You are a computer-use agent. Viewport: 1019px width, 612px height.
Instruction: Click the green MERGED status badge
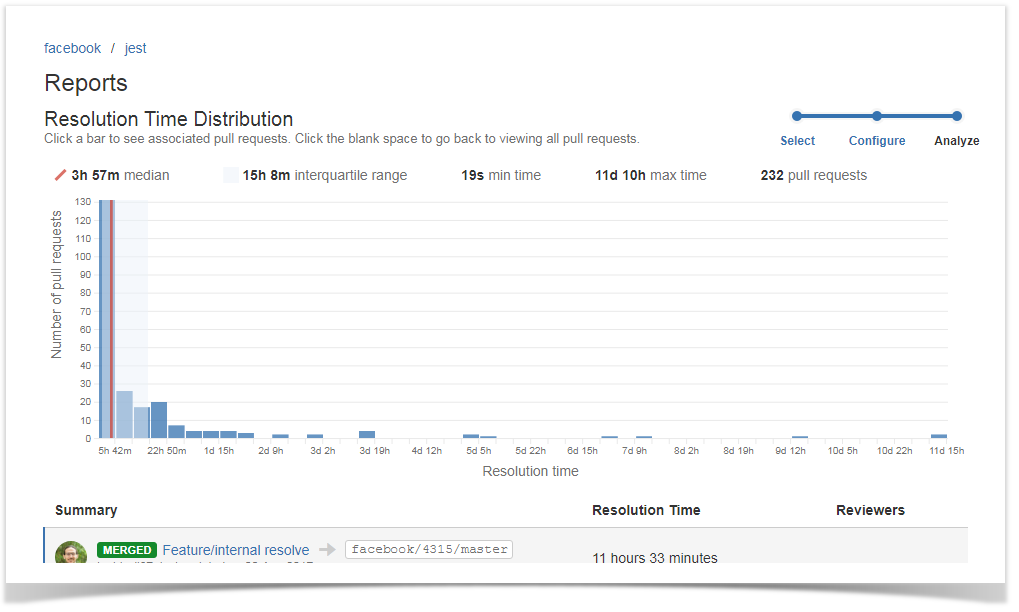(x=126, y=549)
